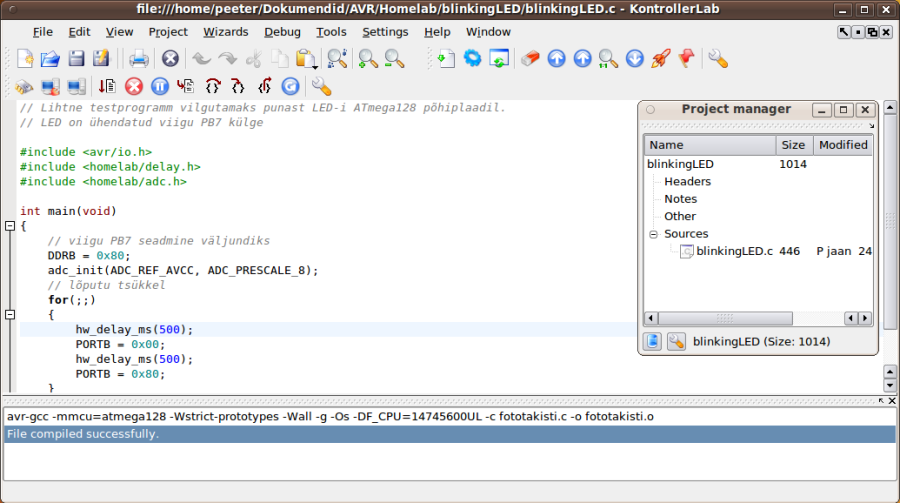Collapse the main function code fold

[10, 226]
